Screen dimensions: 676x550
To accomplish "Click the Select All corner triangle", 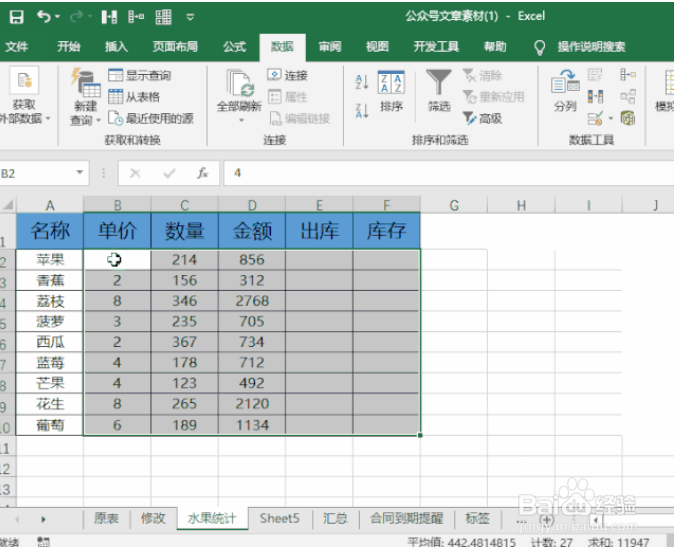I will point(8,205).
